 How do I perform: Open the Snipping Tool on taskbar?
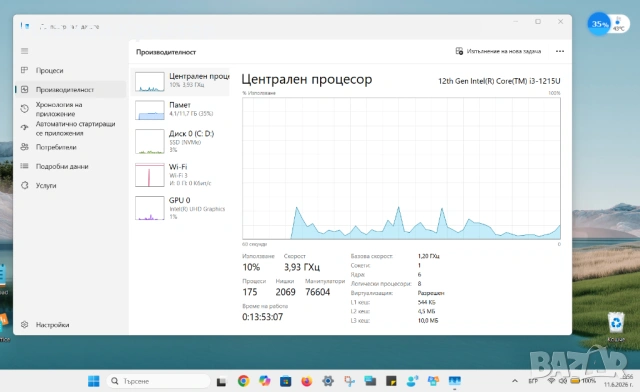(x=349, y=381)
